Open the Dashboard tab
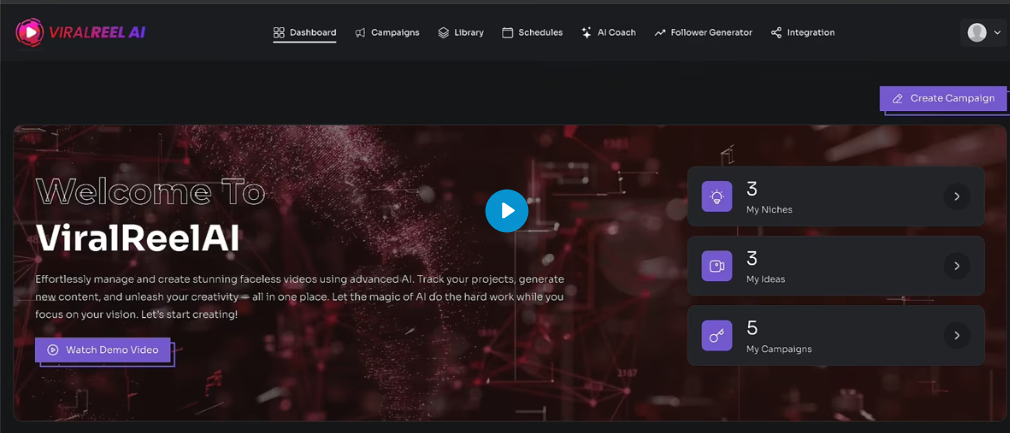1010x433 pixels. (305, 32)
